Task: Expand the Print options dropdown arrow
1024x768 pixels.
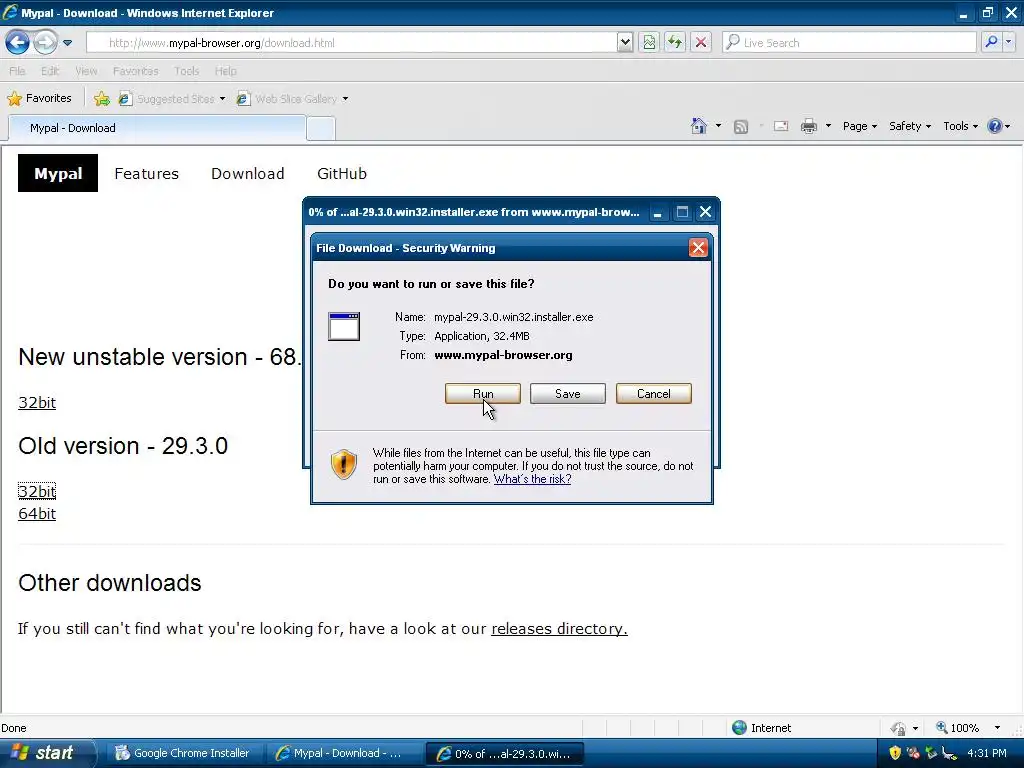Action: pos(828,126)
